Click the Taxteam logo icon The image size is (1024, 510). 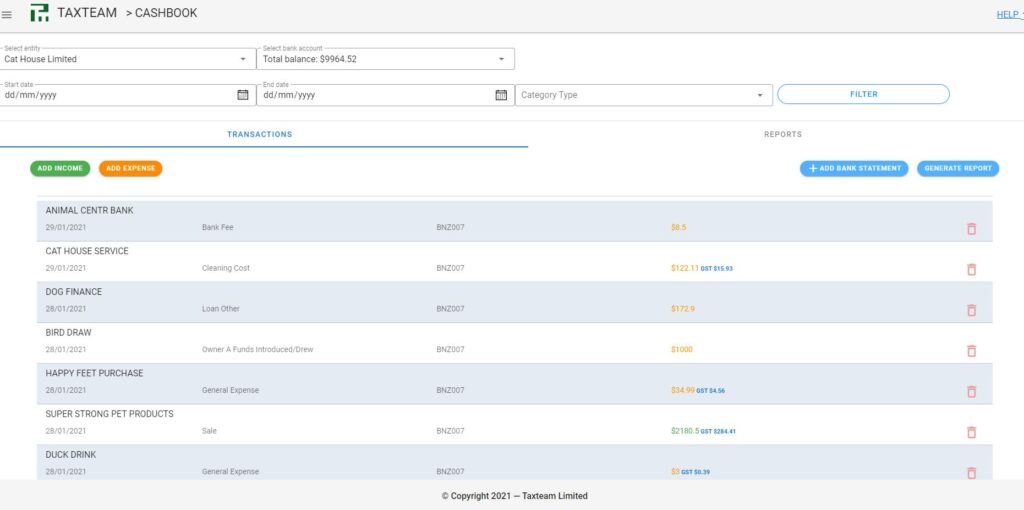click(x=39, y=12)
